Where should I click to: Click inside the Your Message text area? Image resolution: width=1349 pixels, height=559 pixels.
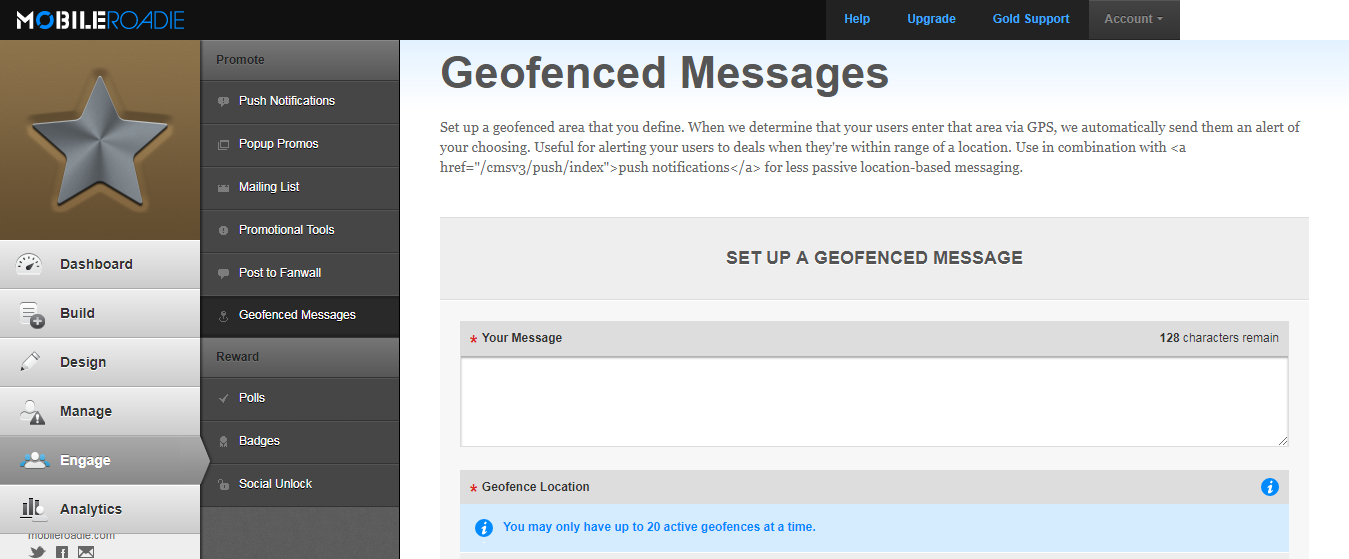pyautogui.click(x=874, y=402)
